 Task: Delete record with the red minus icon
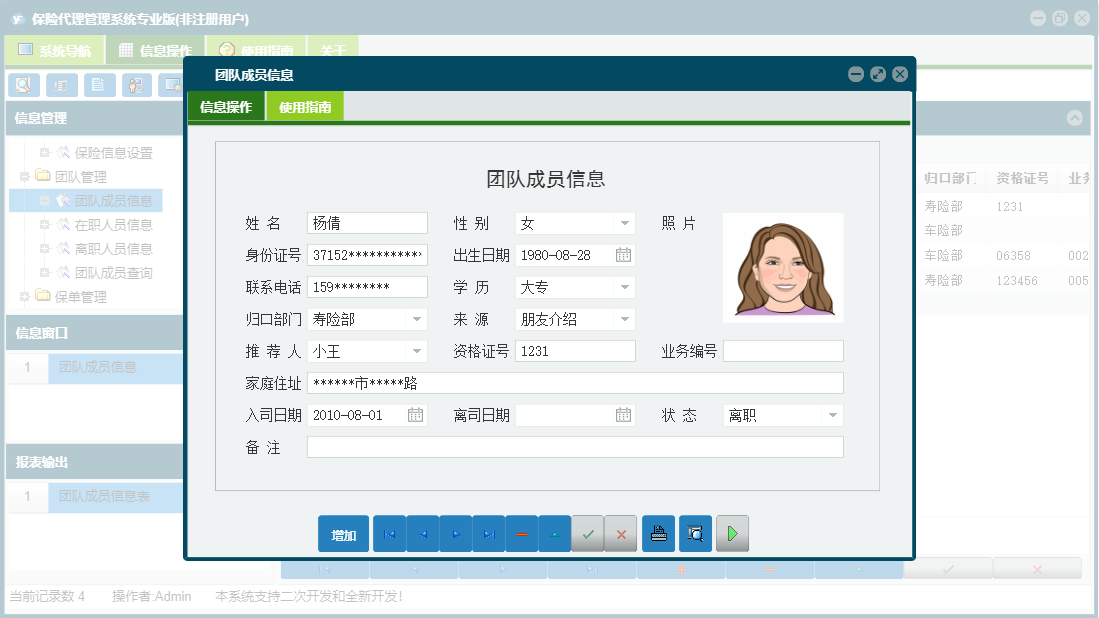[522, 534]
